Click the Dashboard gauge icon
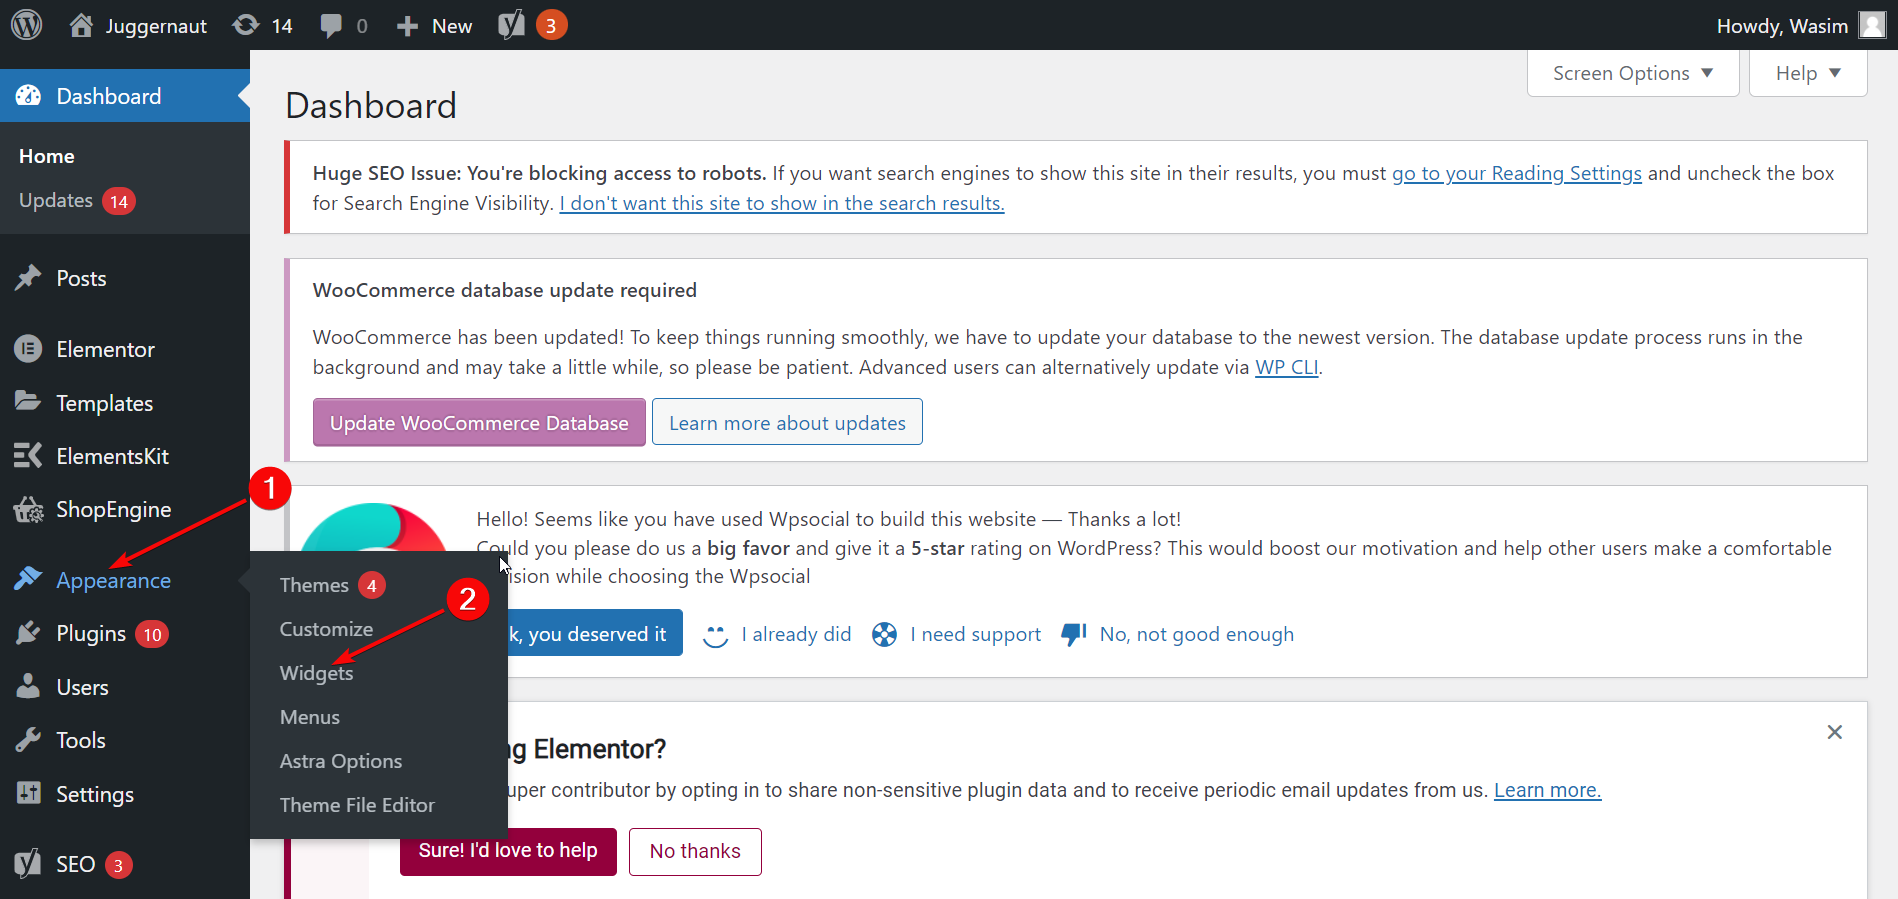The height and width of the screenshot is (899, 1898). click(28, 96)
